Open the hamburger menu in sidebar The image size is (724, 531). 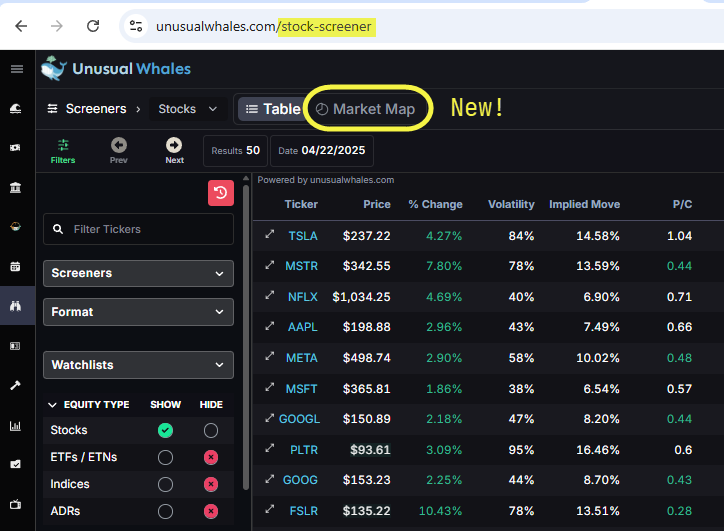coord(17,69)
